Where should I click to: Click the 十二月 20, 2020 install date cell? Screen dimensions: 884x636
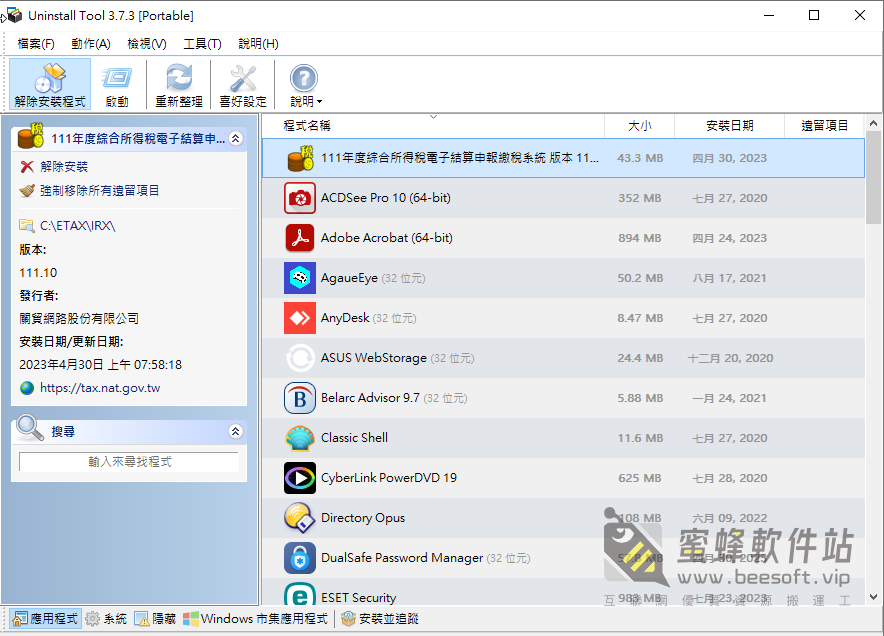point(730,359)
